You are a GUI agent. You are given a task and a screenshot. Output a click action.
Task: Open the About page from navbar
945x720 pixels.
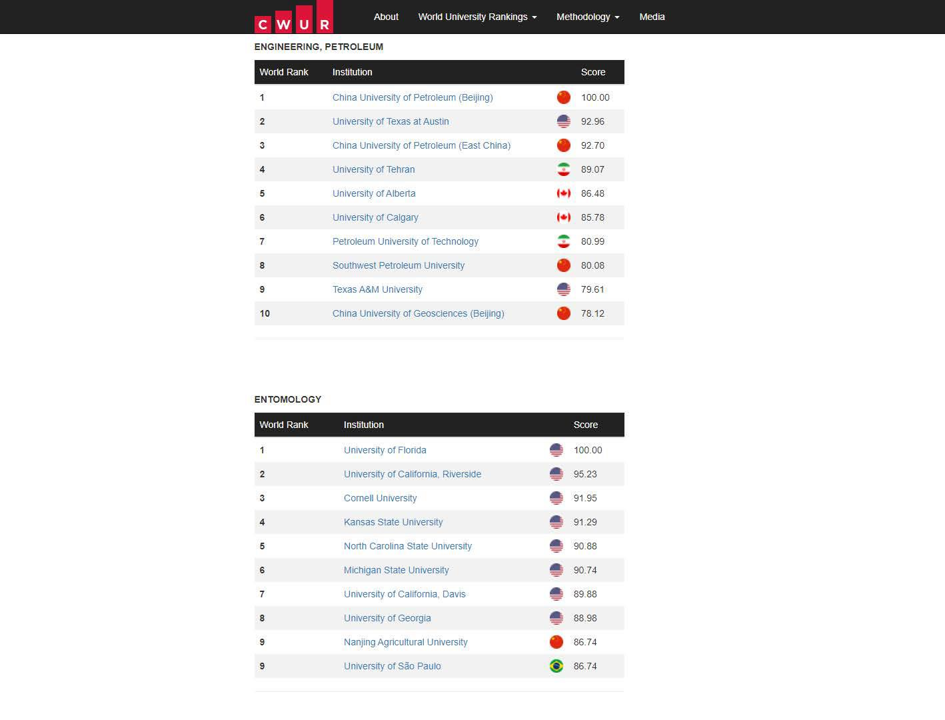[x=386, y=17]
